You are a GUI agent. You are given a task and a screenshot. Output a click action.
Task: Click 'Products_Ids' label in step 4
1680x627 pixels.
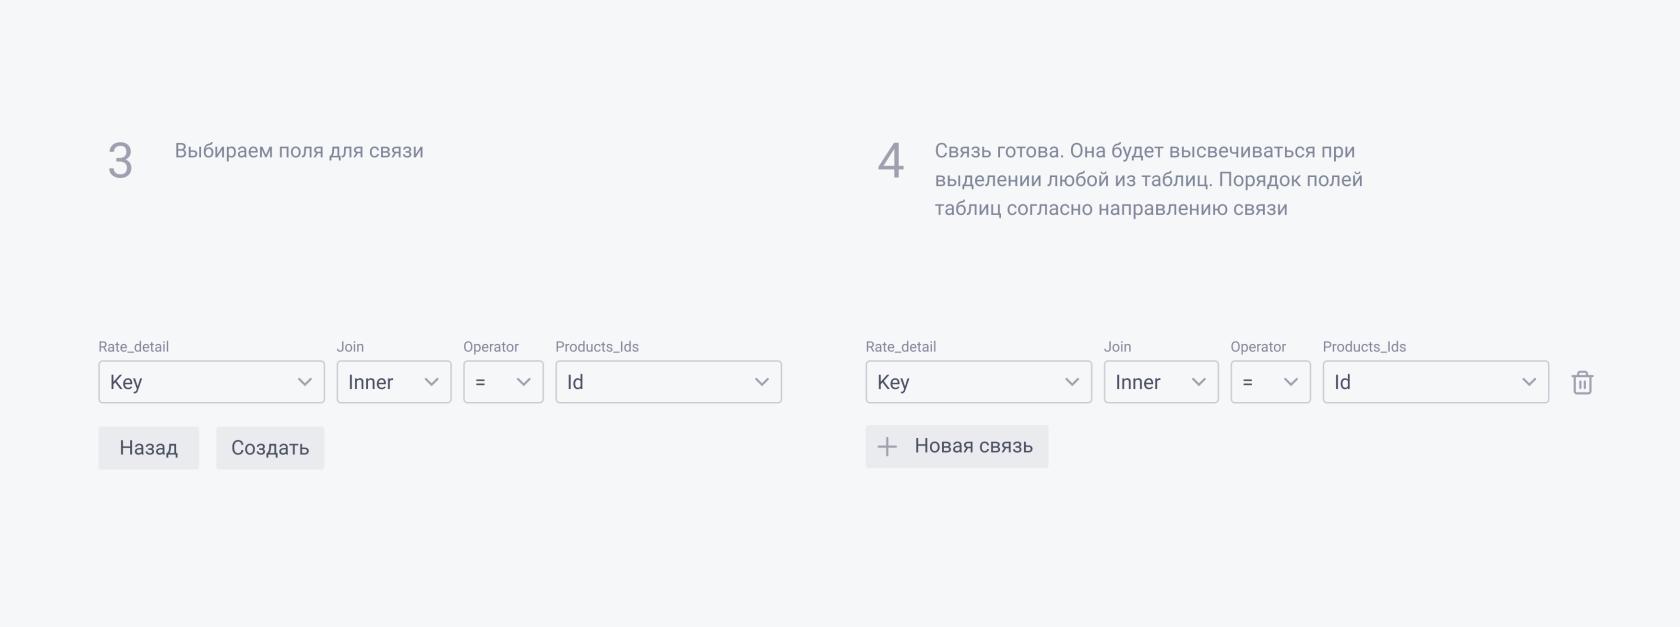click(1364, 347)
